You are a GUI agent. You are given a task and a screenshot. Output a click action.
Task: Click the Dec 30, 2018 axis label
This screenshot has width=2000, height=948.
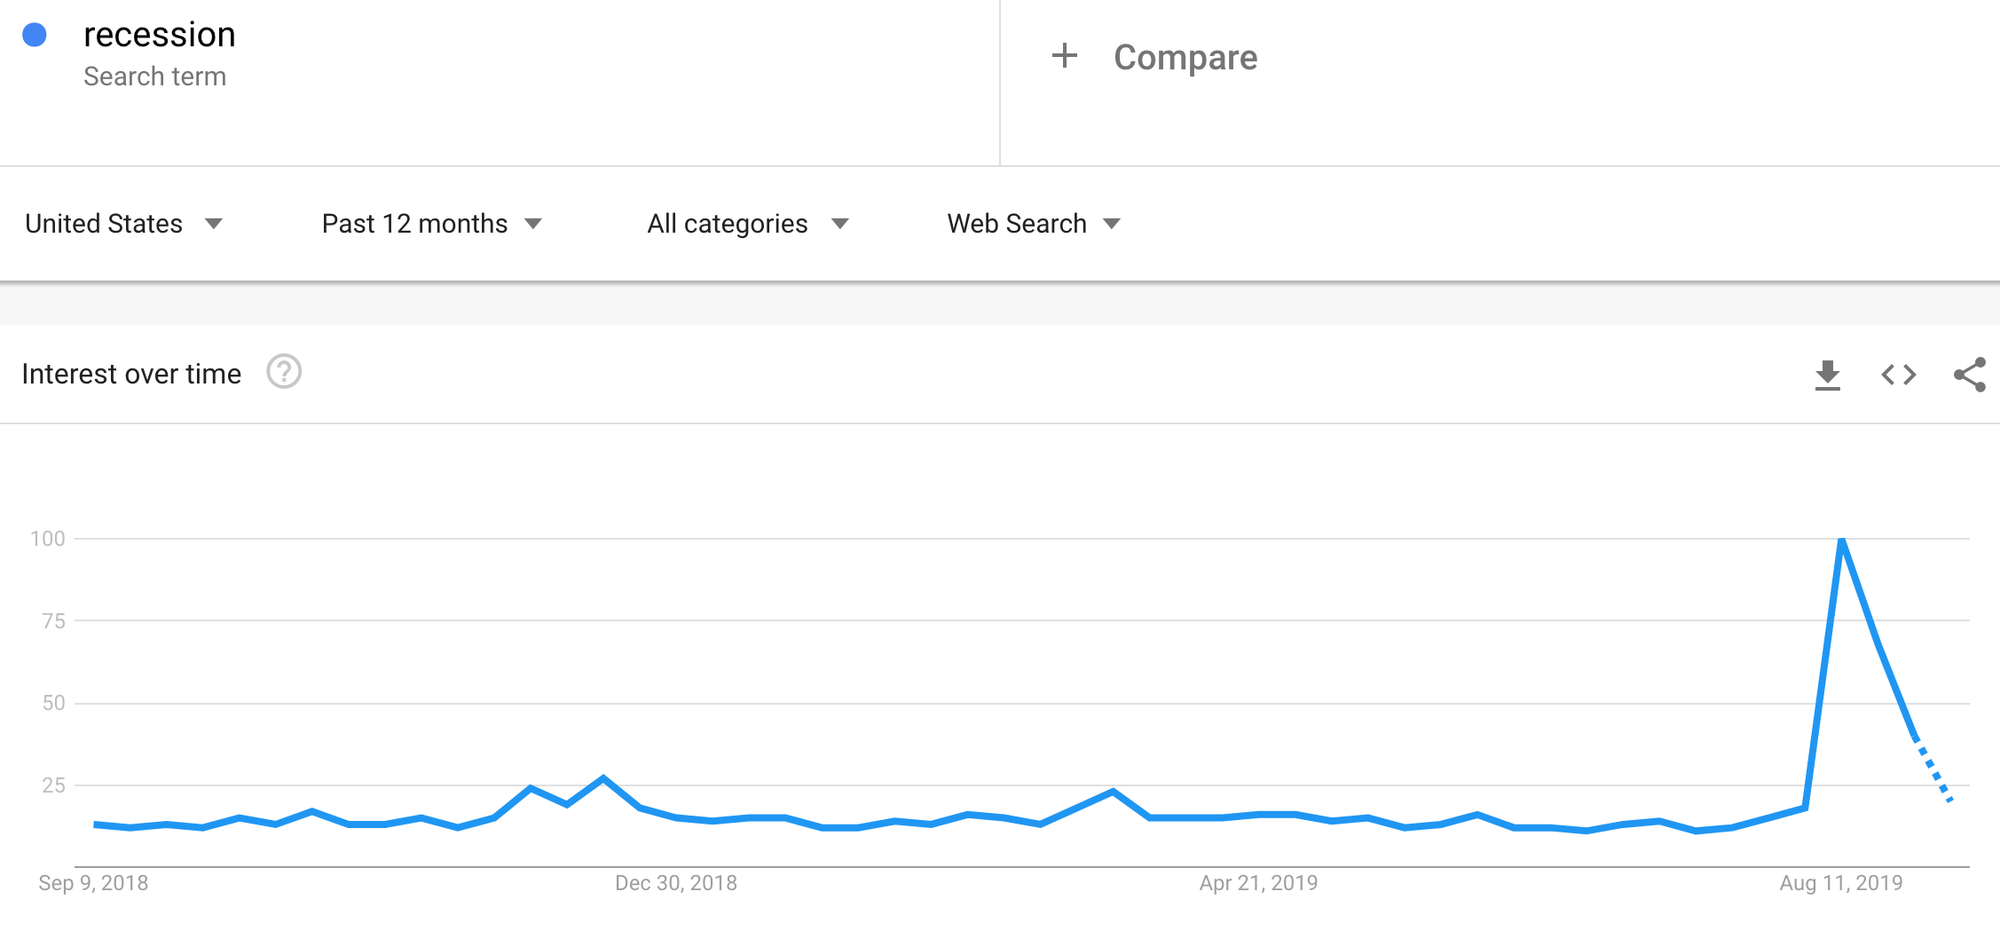[x=676, y=883]
